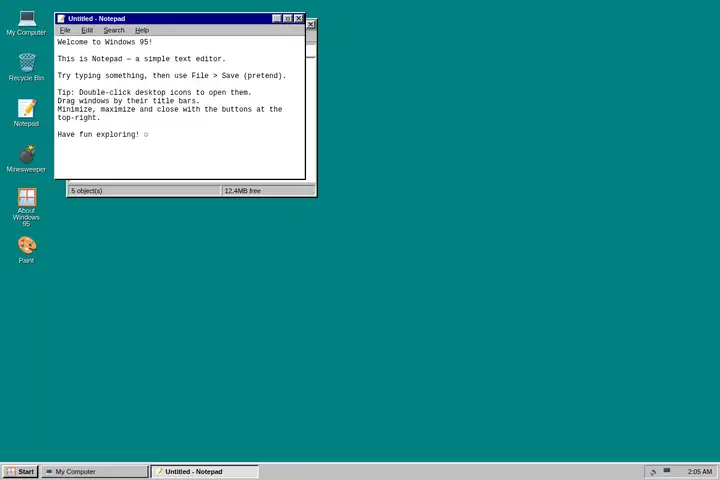Open the Search menu in Notepad

(x=114, y=30)
